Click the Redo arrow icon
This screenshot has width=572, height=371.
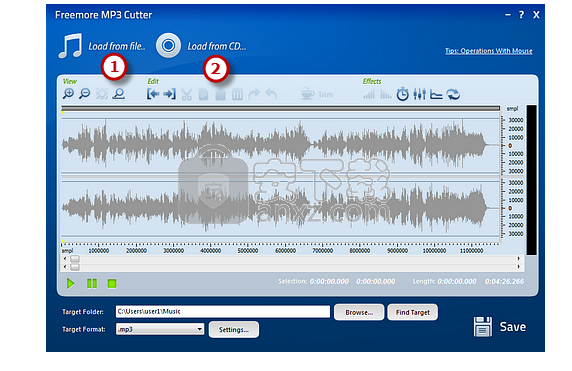point(254,94)
